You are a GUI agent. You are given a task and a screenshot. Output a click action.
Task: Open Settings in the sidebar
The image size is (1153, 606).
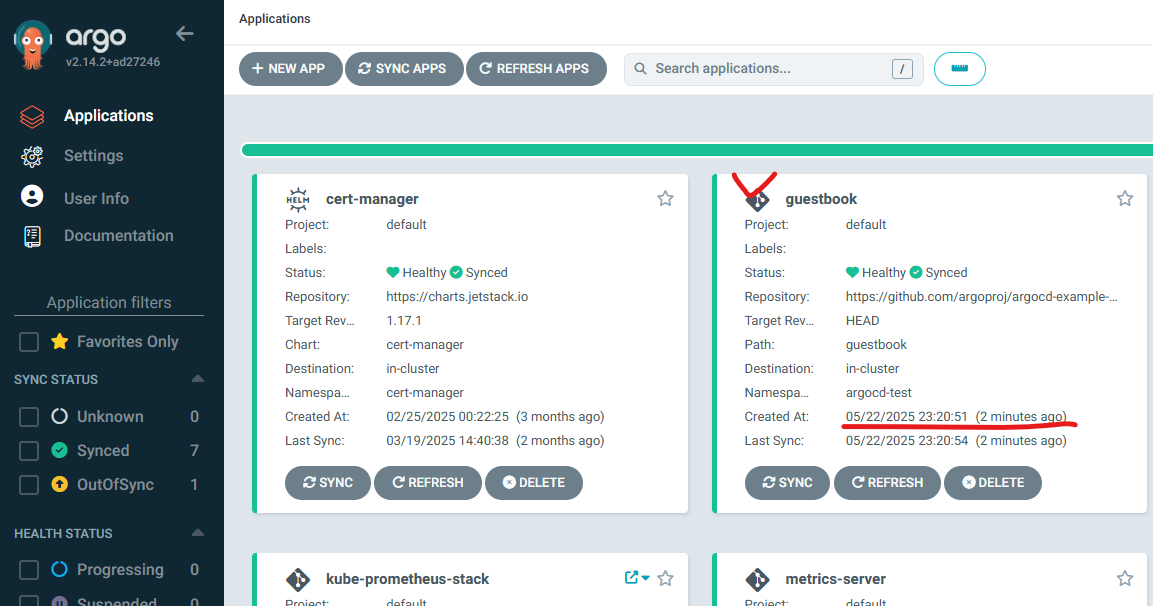click(93, 156)
